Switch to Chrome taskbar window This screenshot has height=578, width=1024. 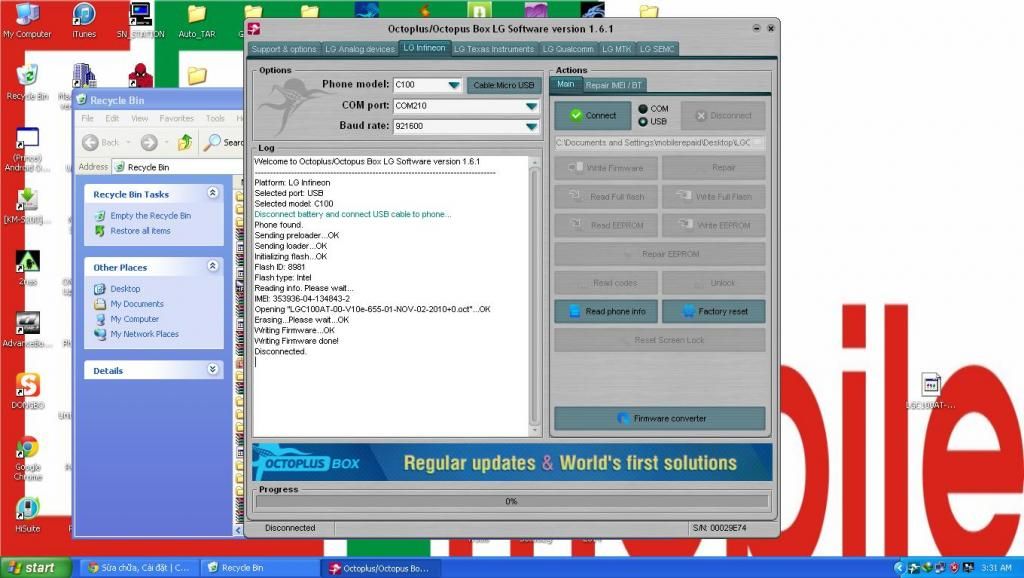point(138,568)
